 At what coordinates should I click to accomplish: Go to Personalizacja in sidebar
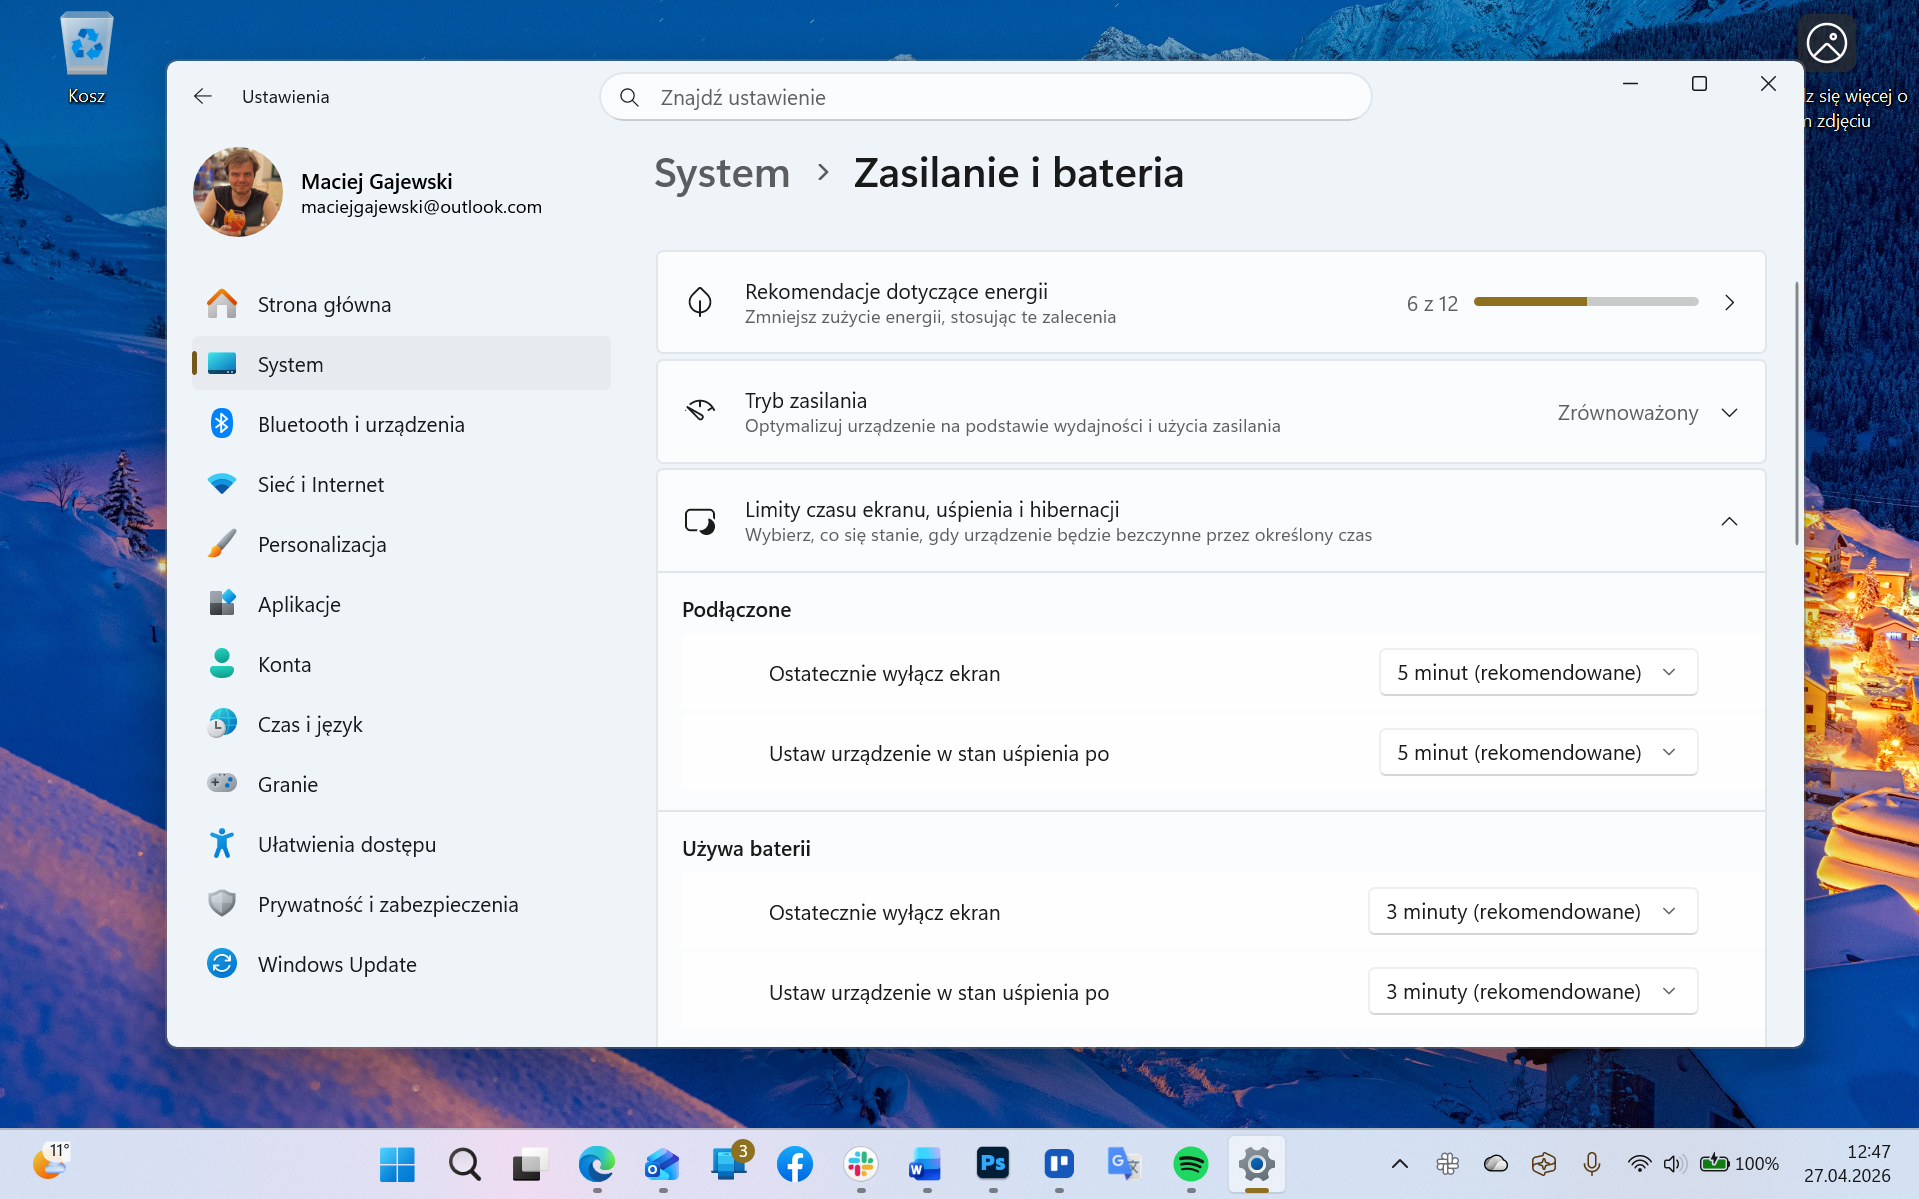click(x=321, y=544)
